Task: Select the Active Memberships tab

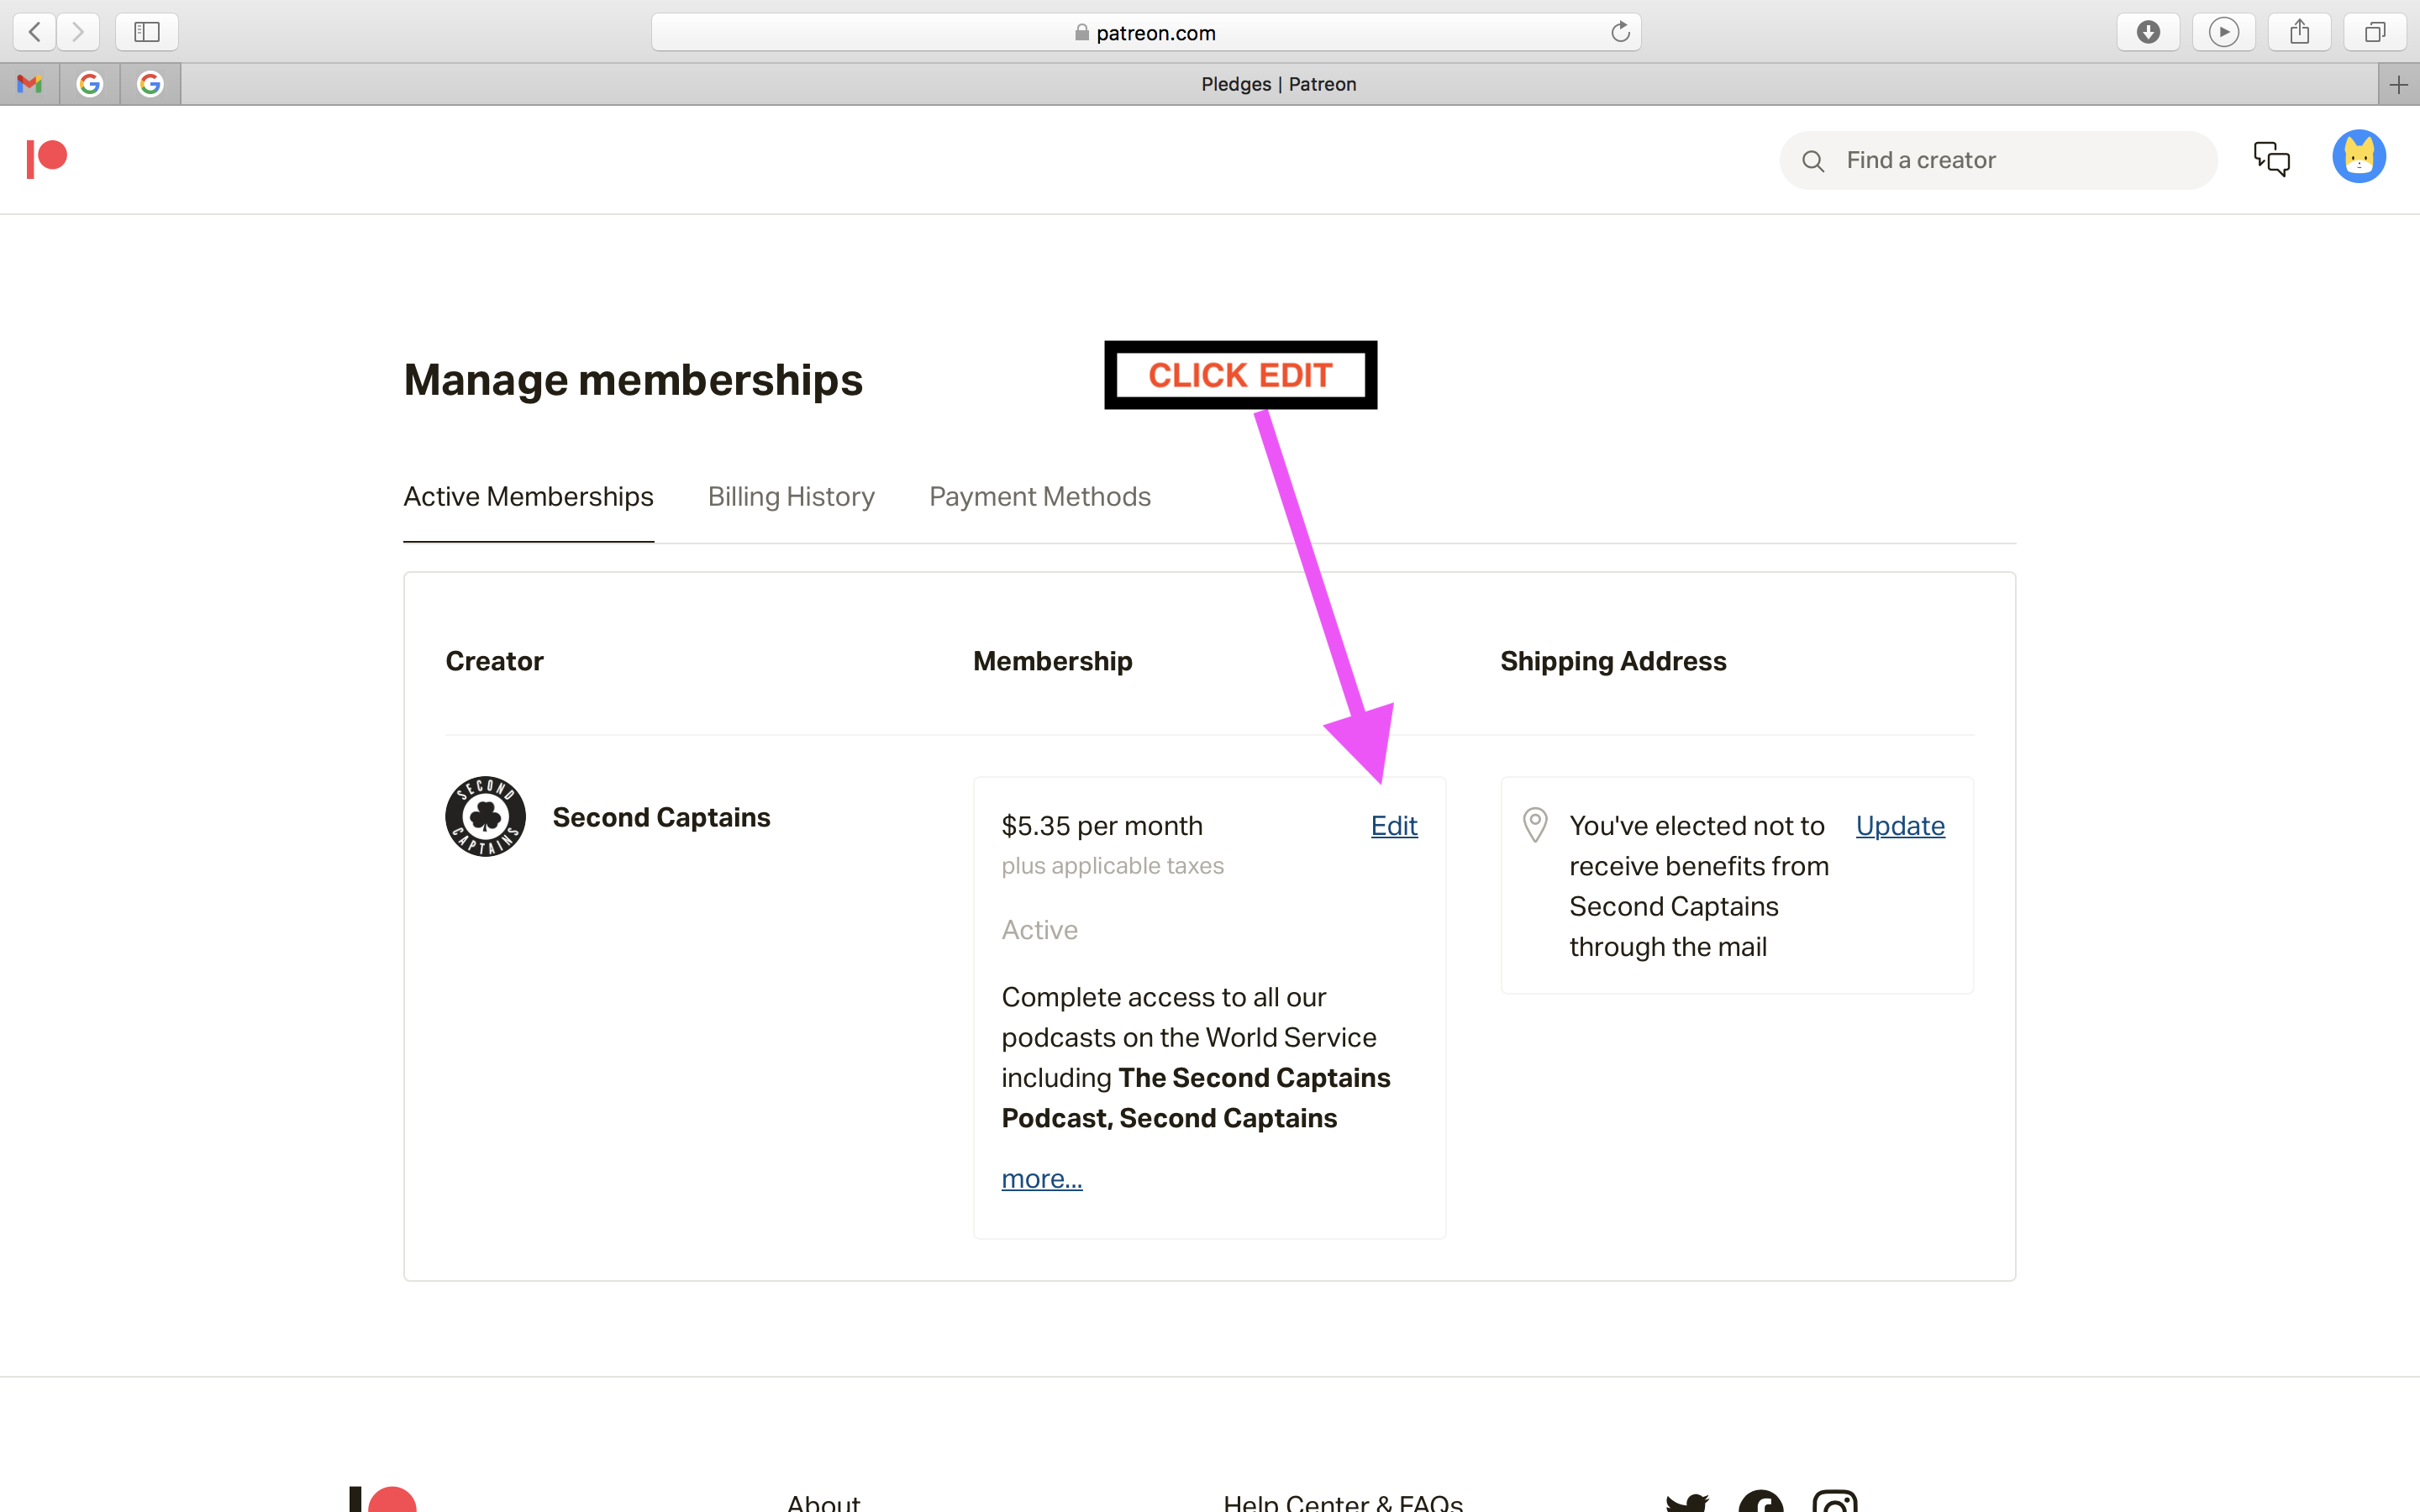Action: point(528,497)
